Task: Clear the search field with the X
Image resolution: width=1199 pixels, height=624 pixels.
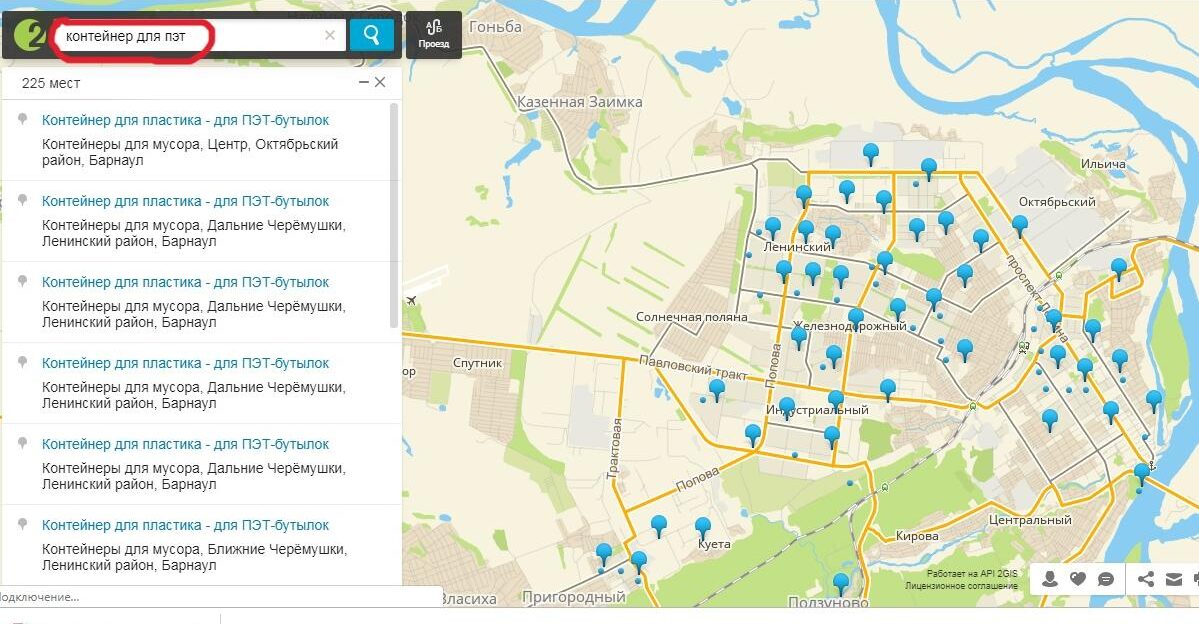Action: 330,35
